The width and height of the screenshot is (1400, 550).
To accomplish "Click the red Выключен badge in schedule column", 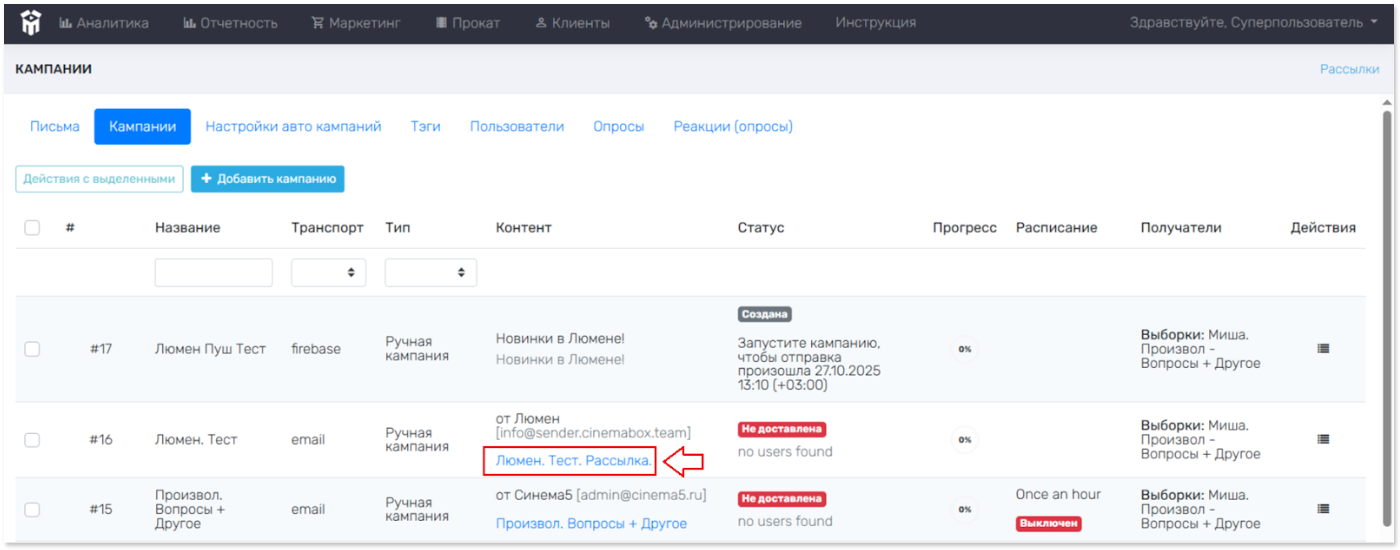I will tap(1048, 524).
